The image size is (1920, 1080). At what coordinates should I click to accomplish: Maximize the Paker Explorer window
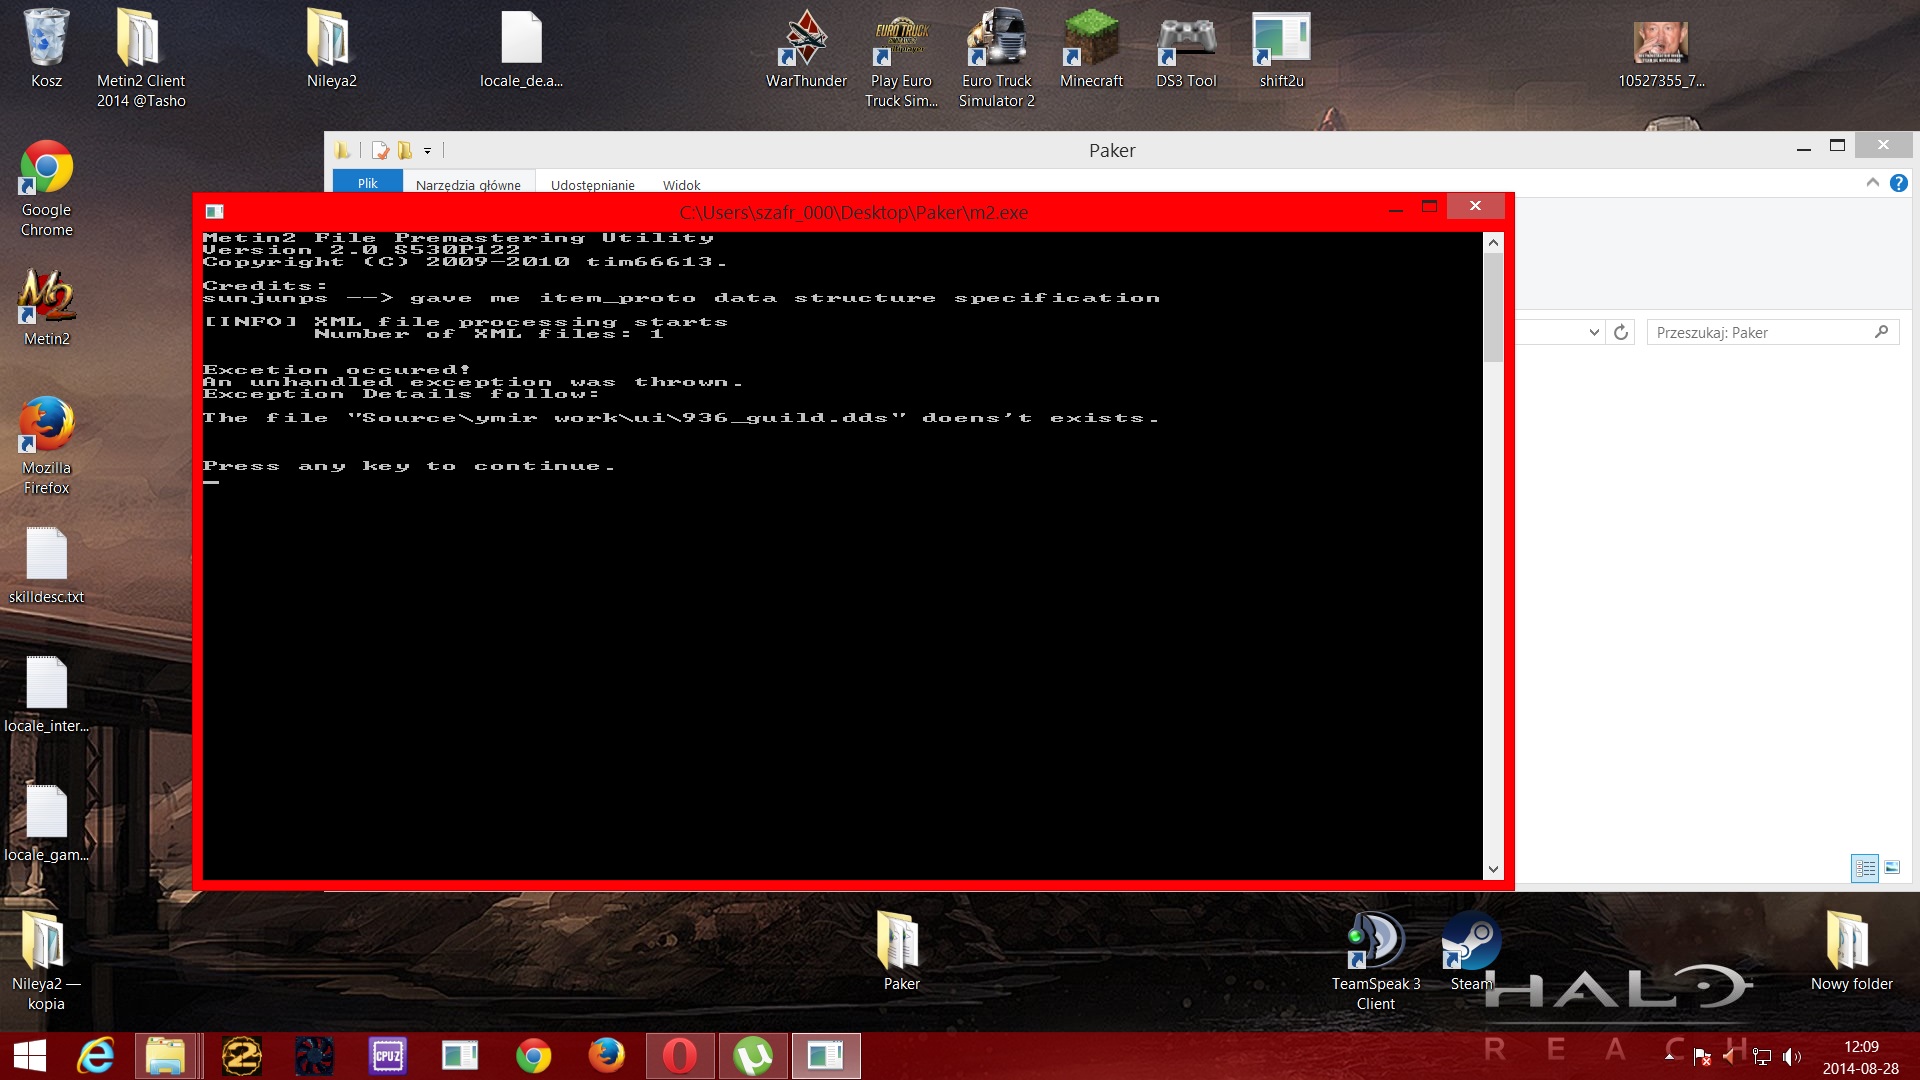1837,146
